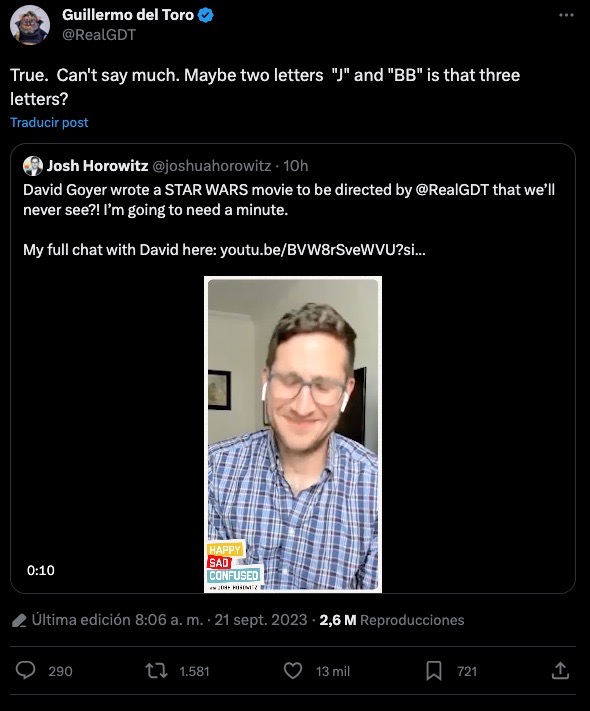Click the blue verified badge
This screenshot has width=590, height=711.
tap(206, 15)
